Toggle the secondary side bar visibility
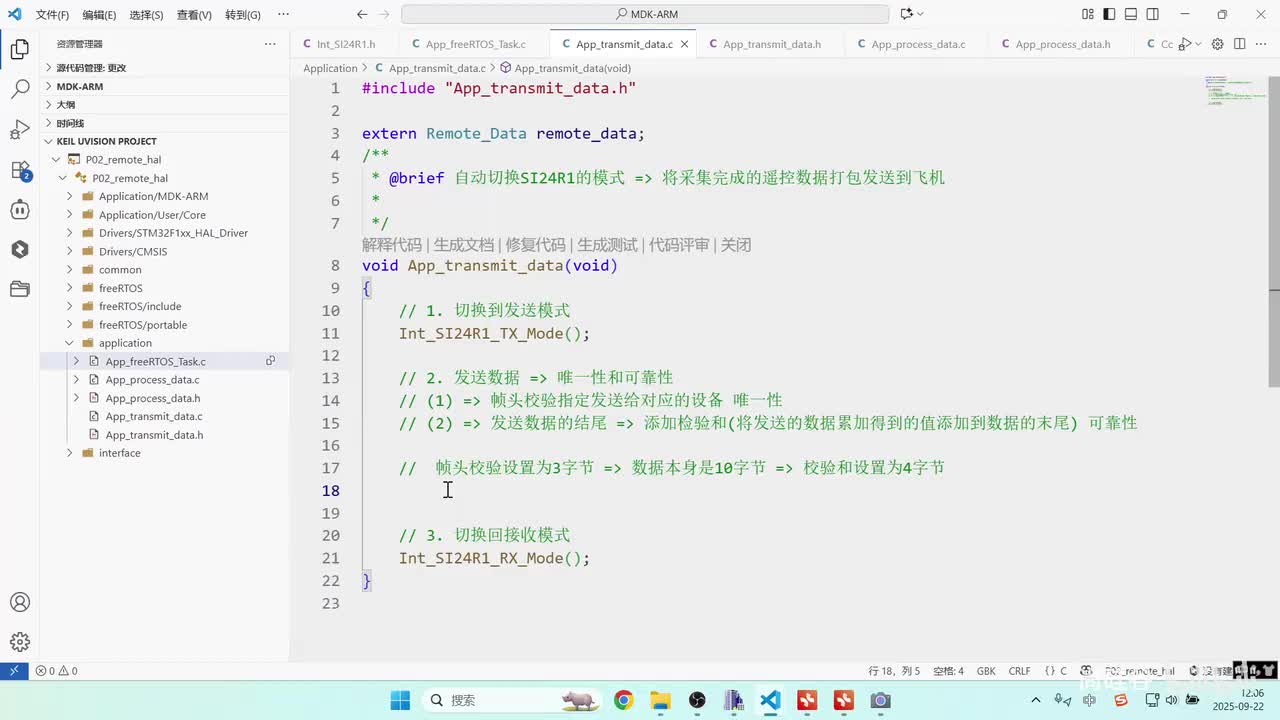Screen dimensions: 1280x720 pyautogui.click(x=1153, y=14)
